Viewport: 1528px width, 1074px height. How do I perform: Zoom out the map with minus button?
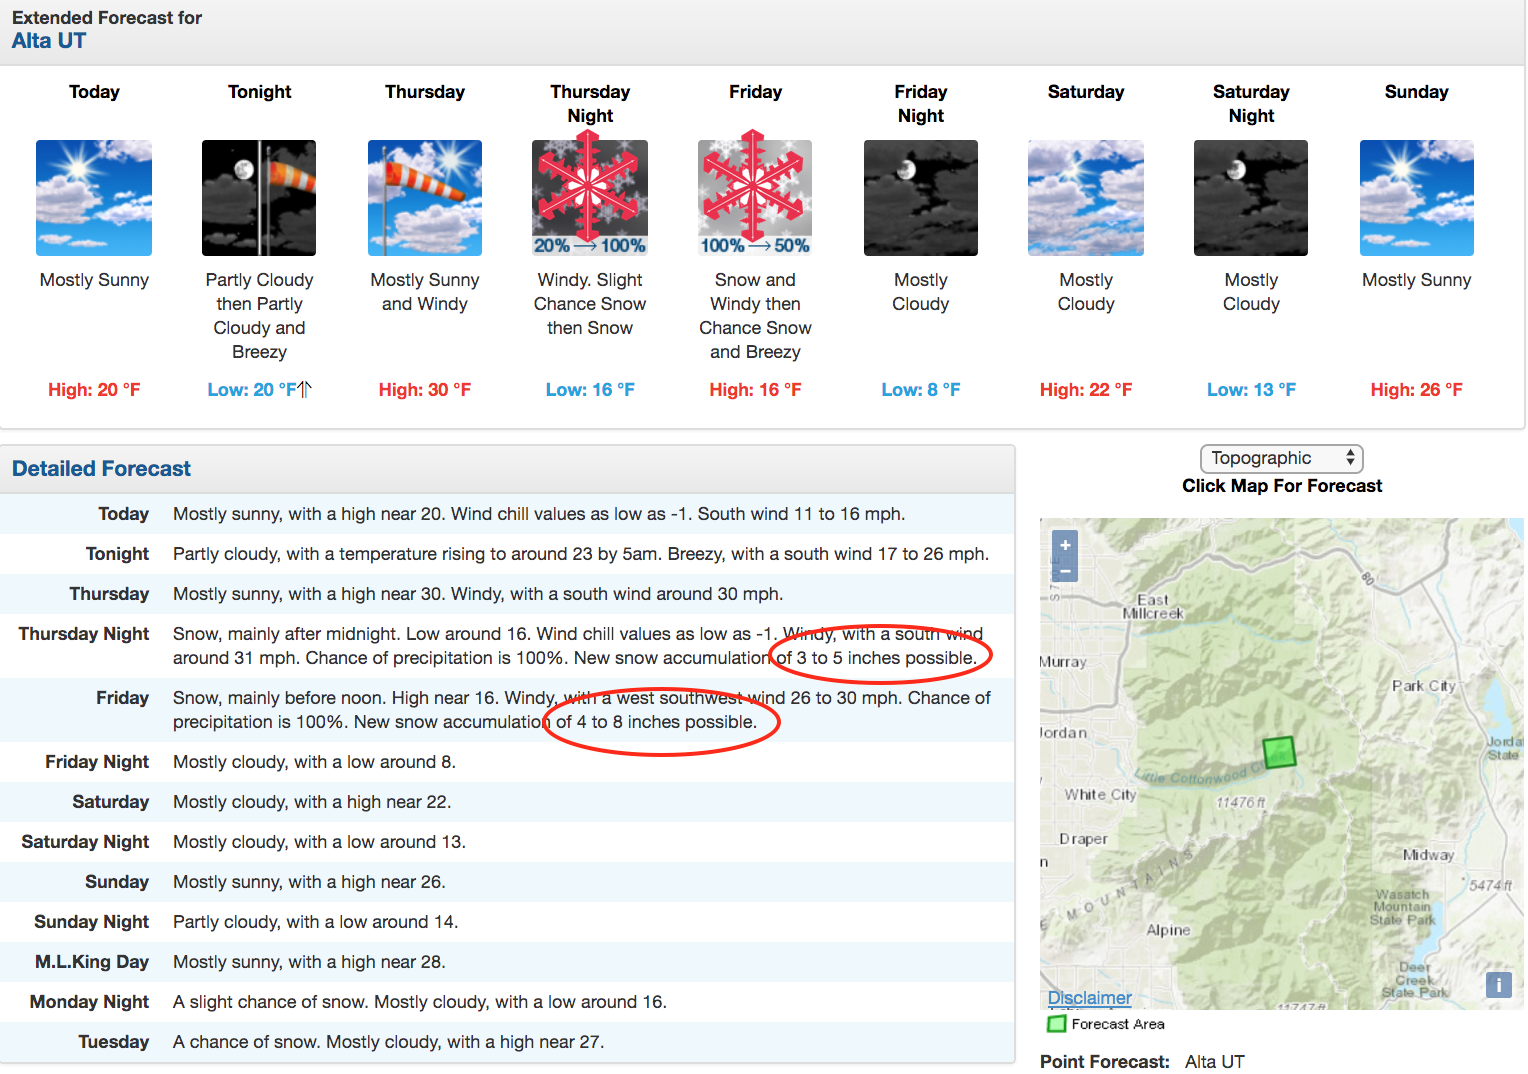[x=1065, y=571]
